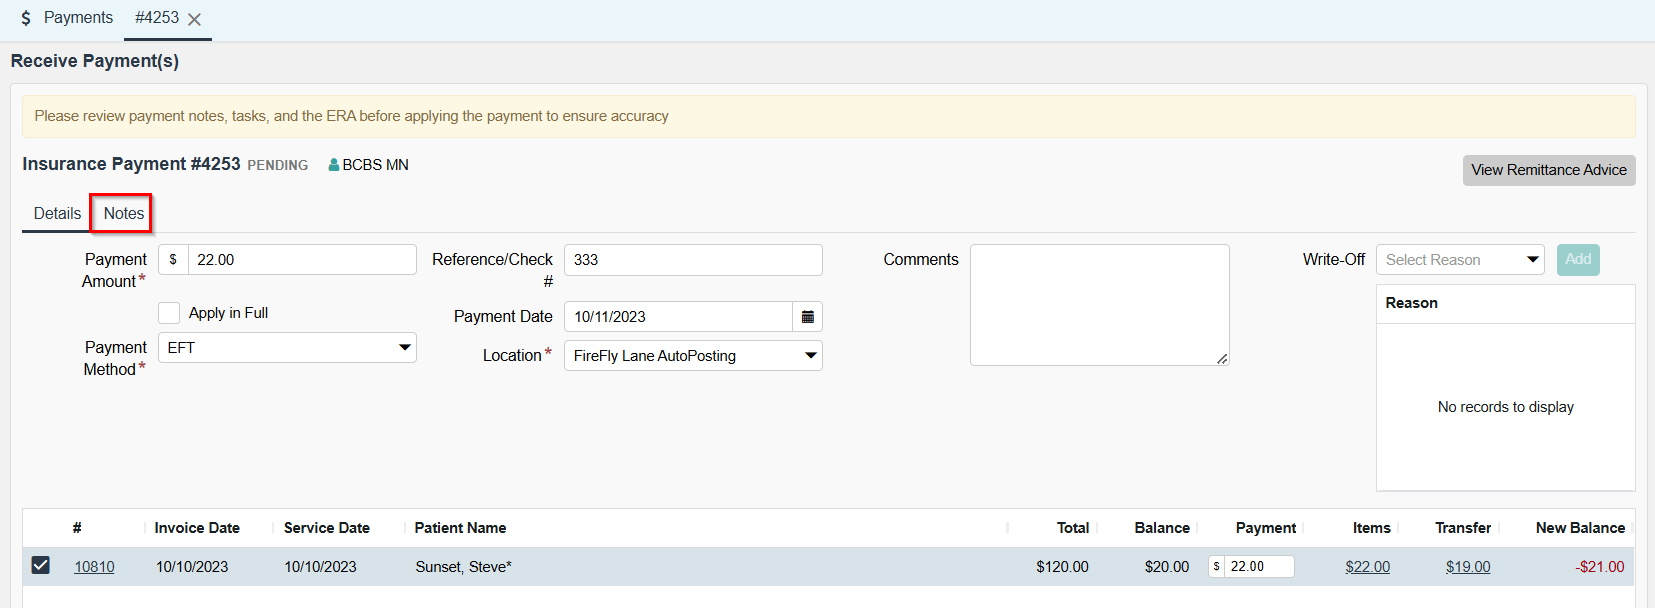This screenshot has width=1655, height=608.
Task: Click the BCBS MN payer person icon
Action: pos(334,165)
